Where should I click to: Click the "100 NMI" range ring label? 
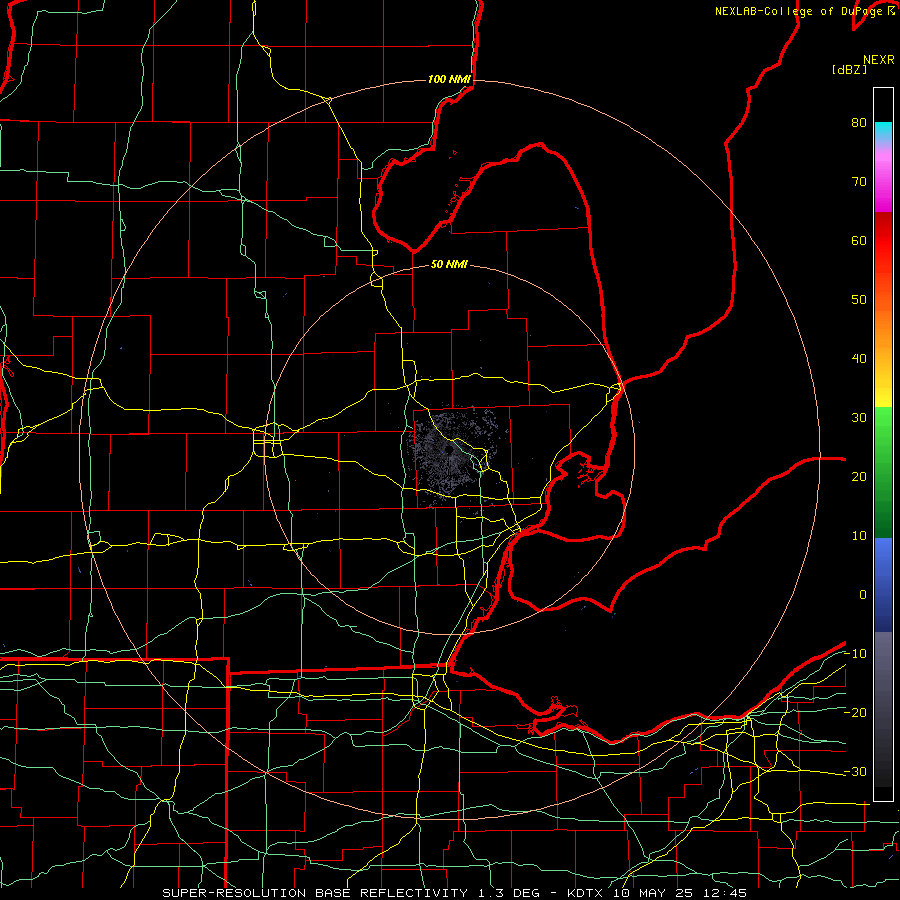(x=449, y=79)
